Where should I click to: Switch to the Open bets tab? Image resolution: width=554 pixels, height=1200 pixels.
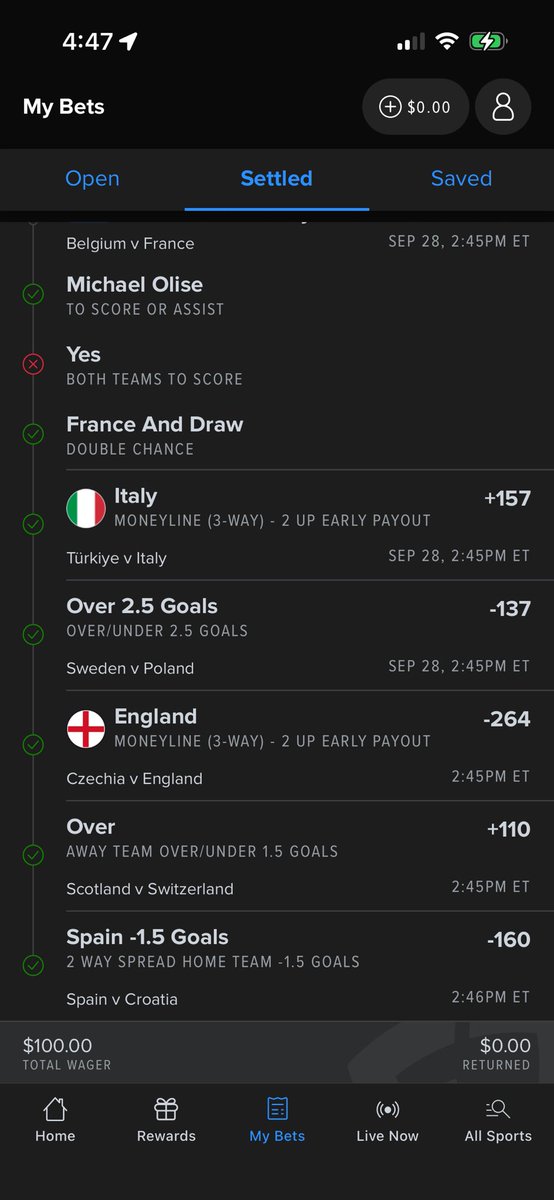coord(92,178)
